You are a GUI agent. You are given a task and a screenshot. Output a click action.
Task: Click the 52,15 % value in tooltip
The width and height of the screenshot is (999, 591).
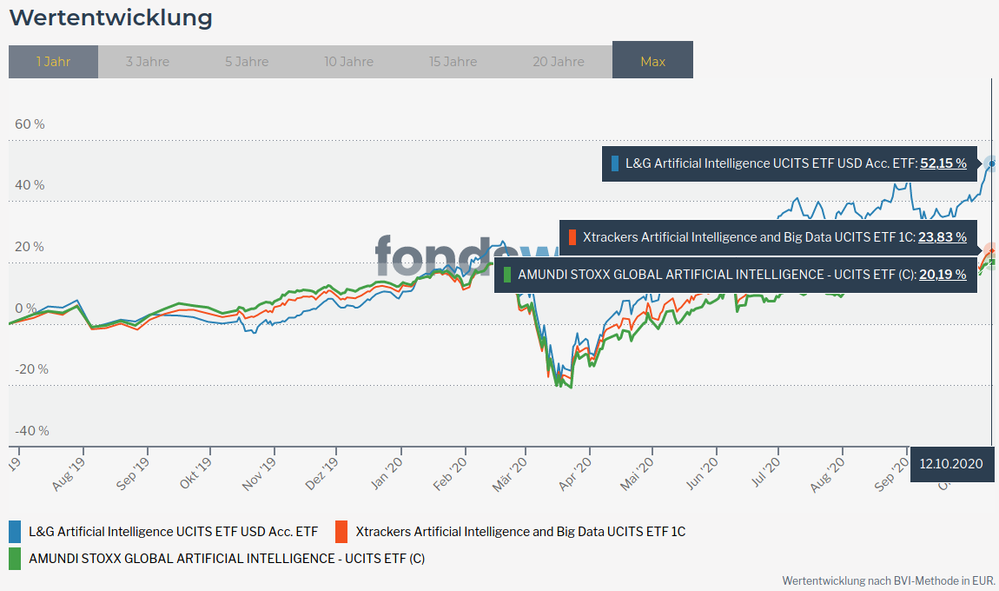[x=943, y=163]
